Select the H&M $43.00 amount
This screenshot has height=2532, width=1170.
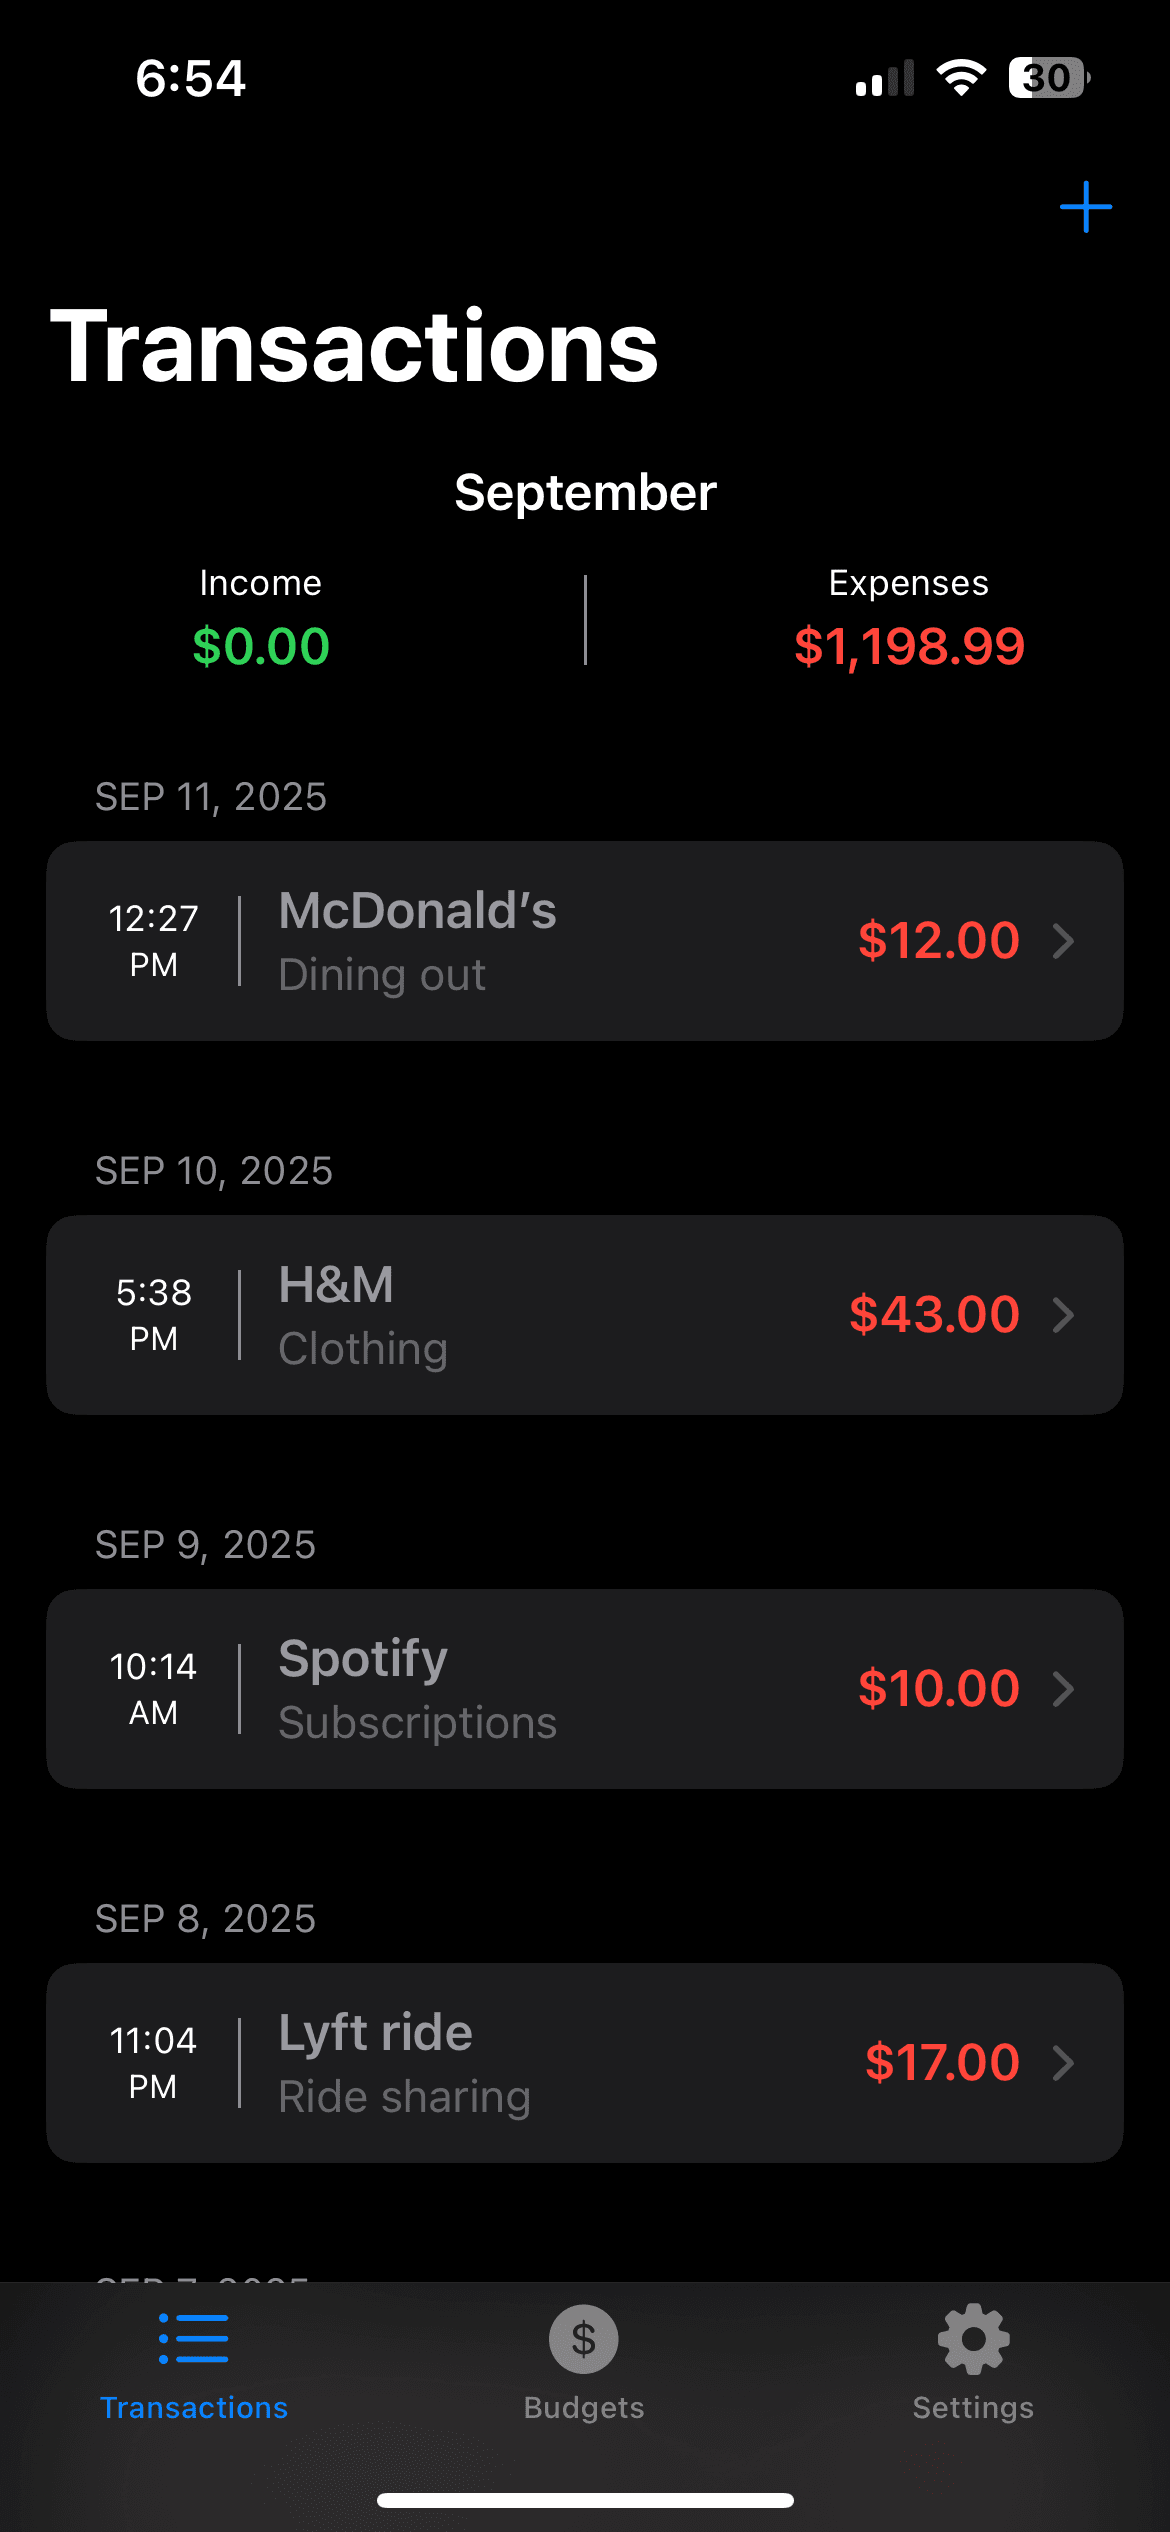click(934, 1315)
